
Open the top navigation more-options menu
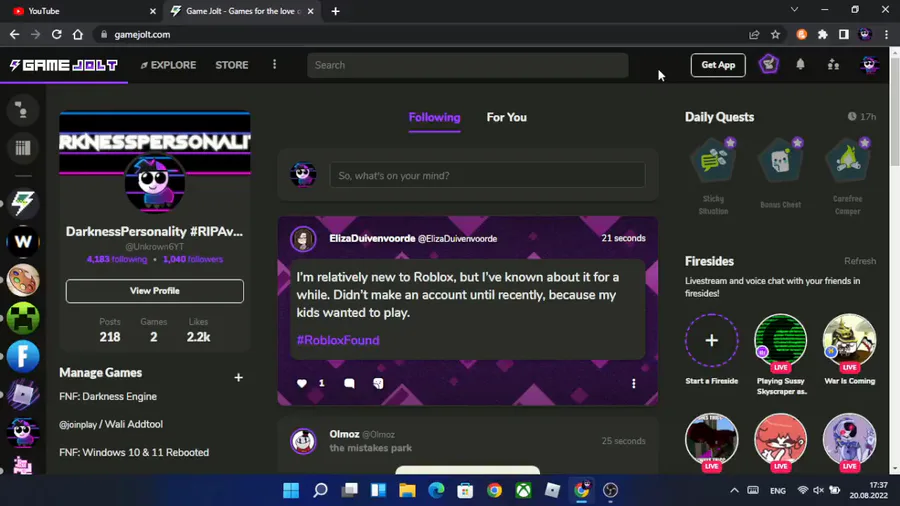point(274,64)
